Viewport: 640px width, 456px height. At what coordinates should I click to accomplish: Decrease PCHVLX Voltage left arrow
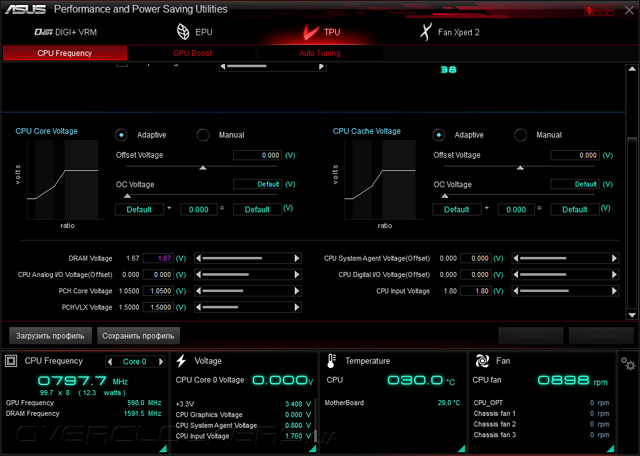(198, 307)
